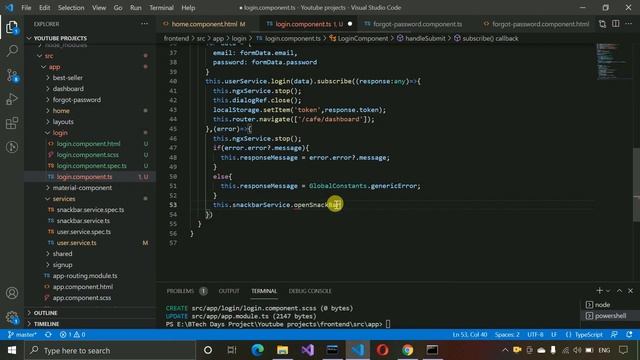Open File Explorer from taskbar
640x360 pixels.
[282, 350]
